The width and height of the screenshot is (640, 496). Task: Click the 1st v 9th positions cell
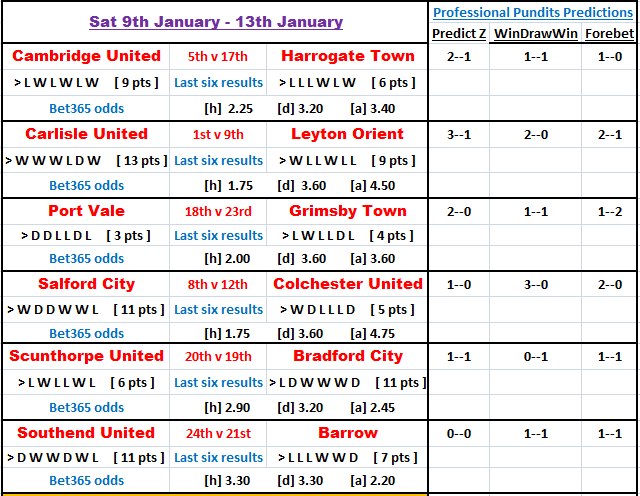[218, 134]
